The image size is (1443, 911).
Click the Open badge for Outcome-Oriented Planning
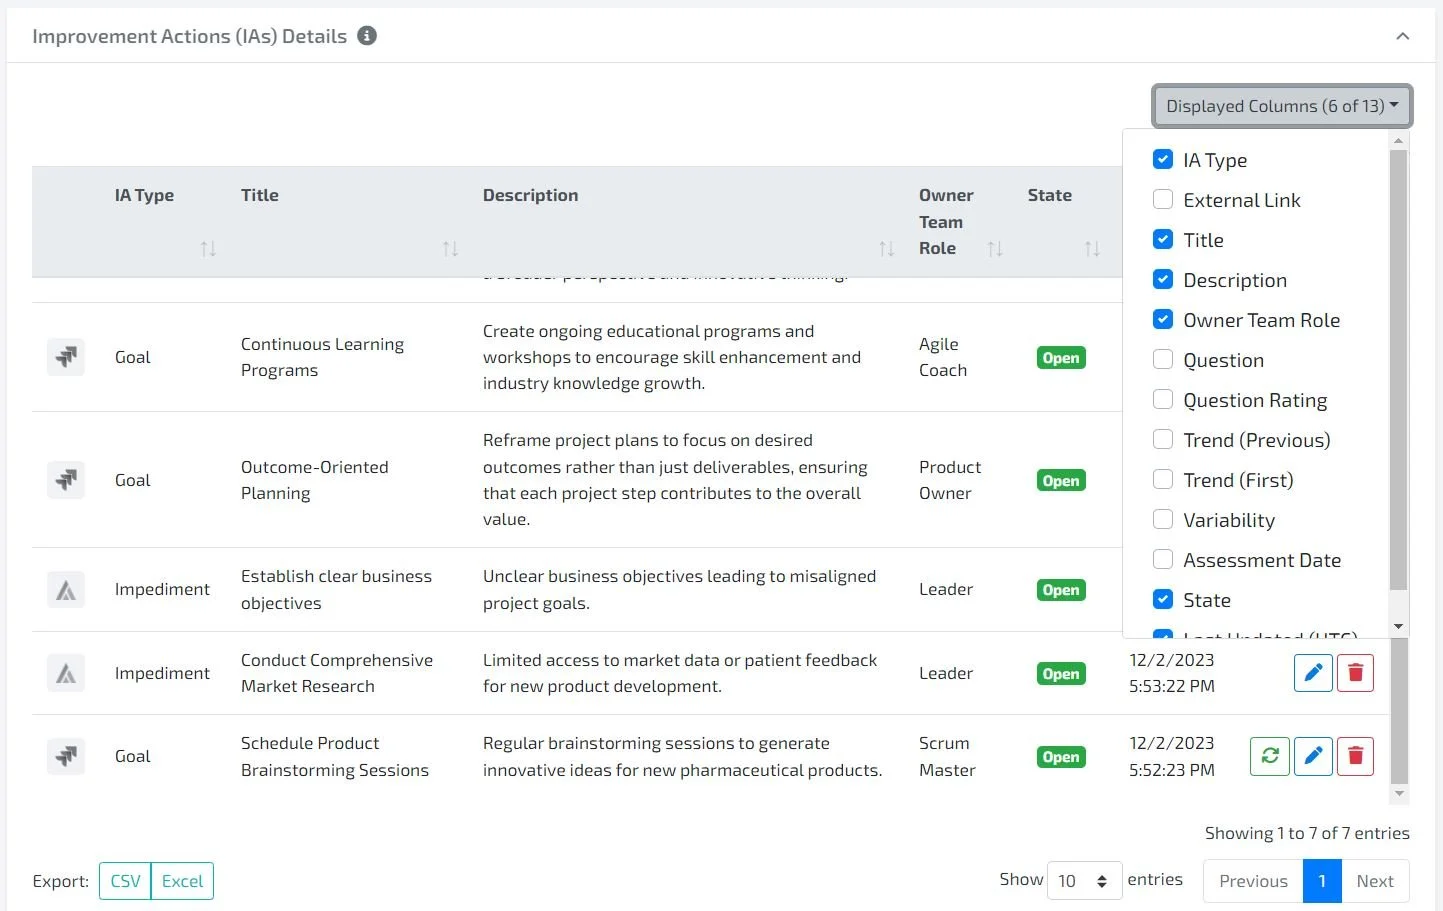pyautogui.click(x=1061, y=481)
